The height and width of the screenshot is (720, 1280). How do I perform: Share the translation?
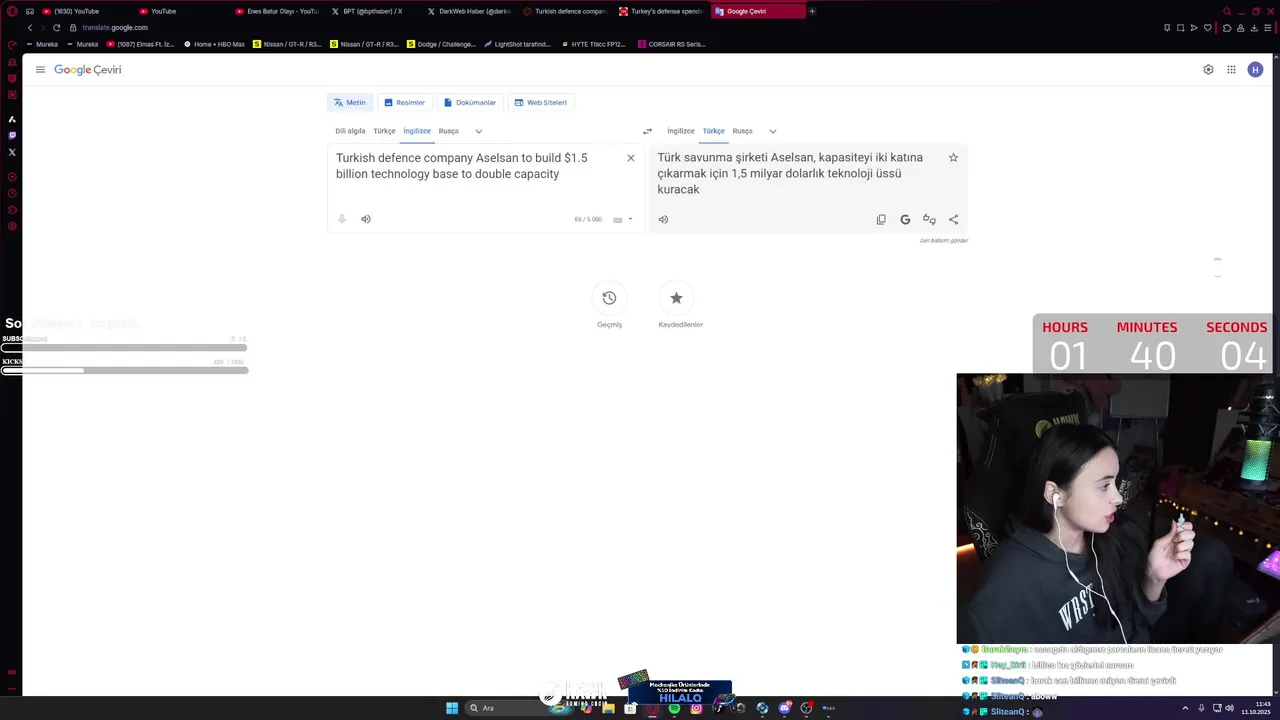coord(953,219)
